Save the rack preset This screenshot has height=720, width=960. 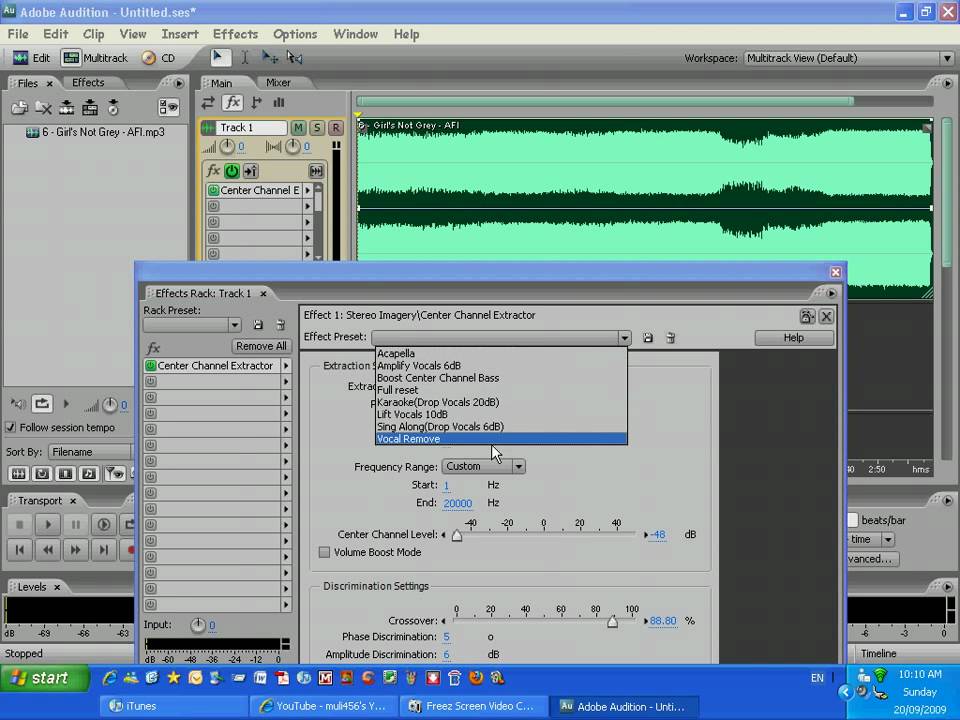click(x=258, y=325)
